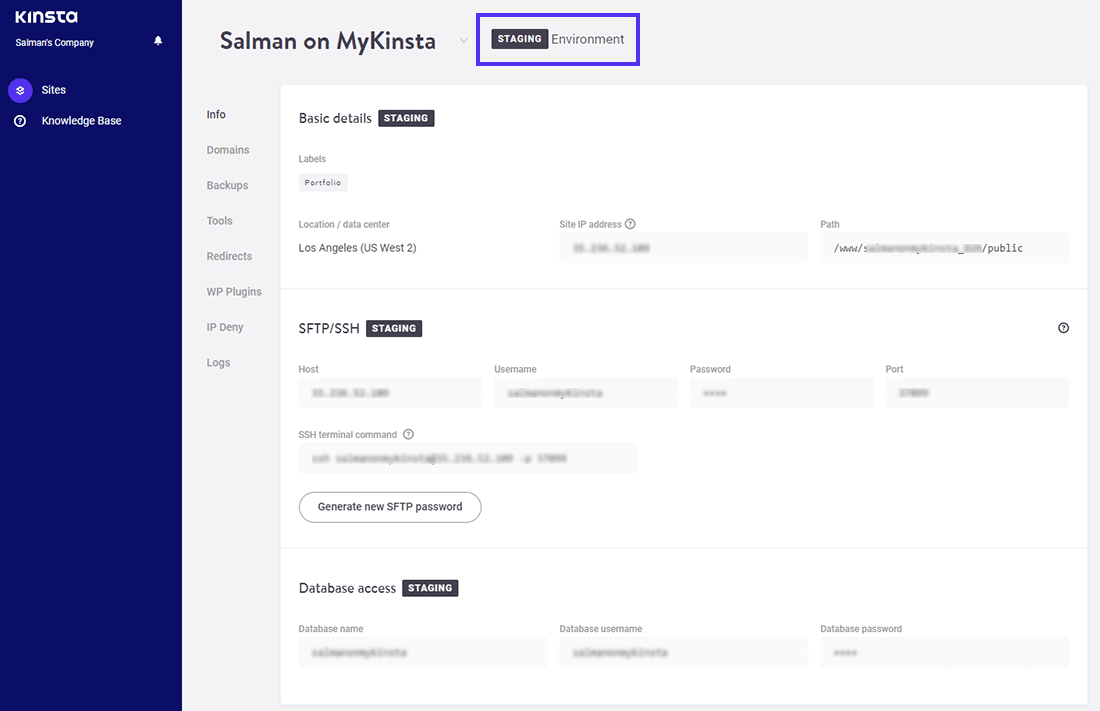
Task: Switch to the WP Plugins tab
Action: click(233, 291)
